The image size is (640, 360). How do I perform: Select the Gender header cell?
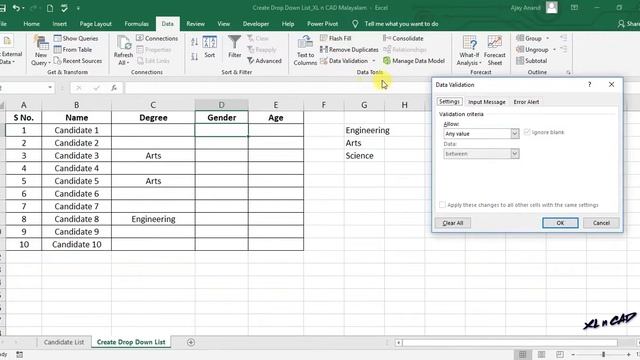pyautogui.click(x=221, y=118)
